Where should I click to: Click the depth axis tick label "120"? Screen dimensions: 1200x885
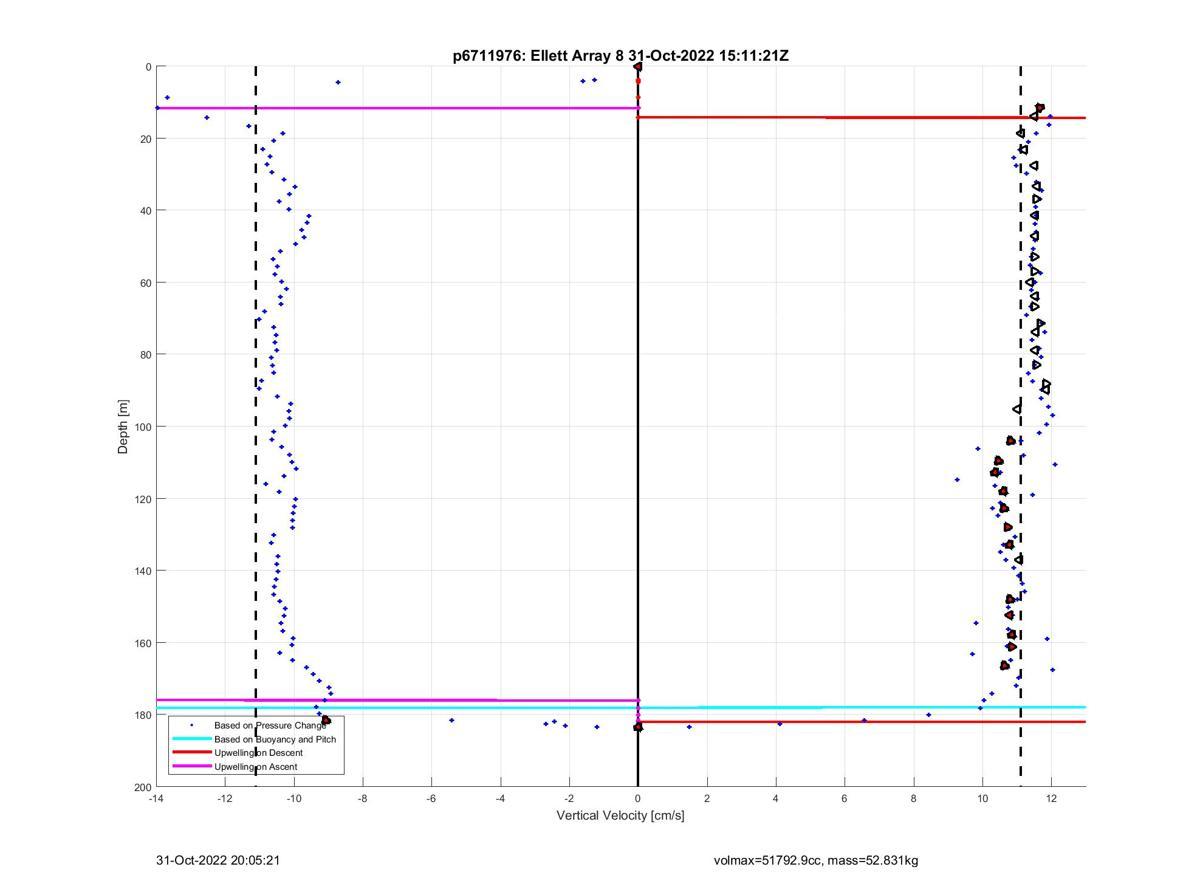[143, 499]
